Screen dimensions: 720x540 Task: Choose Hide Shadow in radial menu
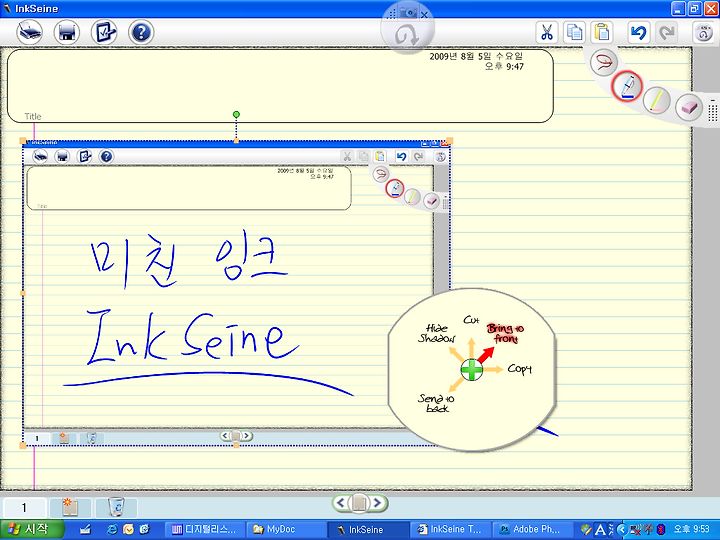click(436, 334)
